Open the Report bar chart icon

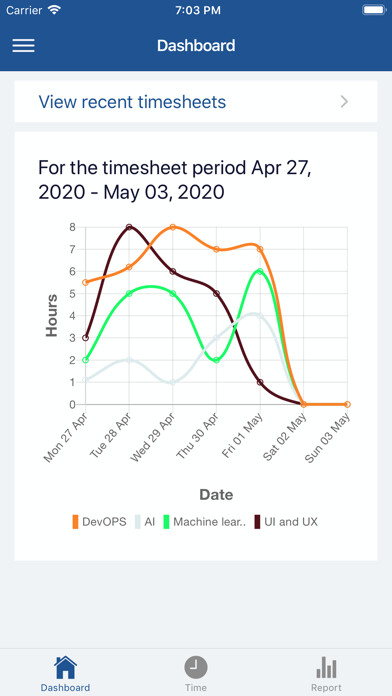click(326, 667)
